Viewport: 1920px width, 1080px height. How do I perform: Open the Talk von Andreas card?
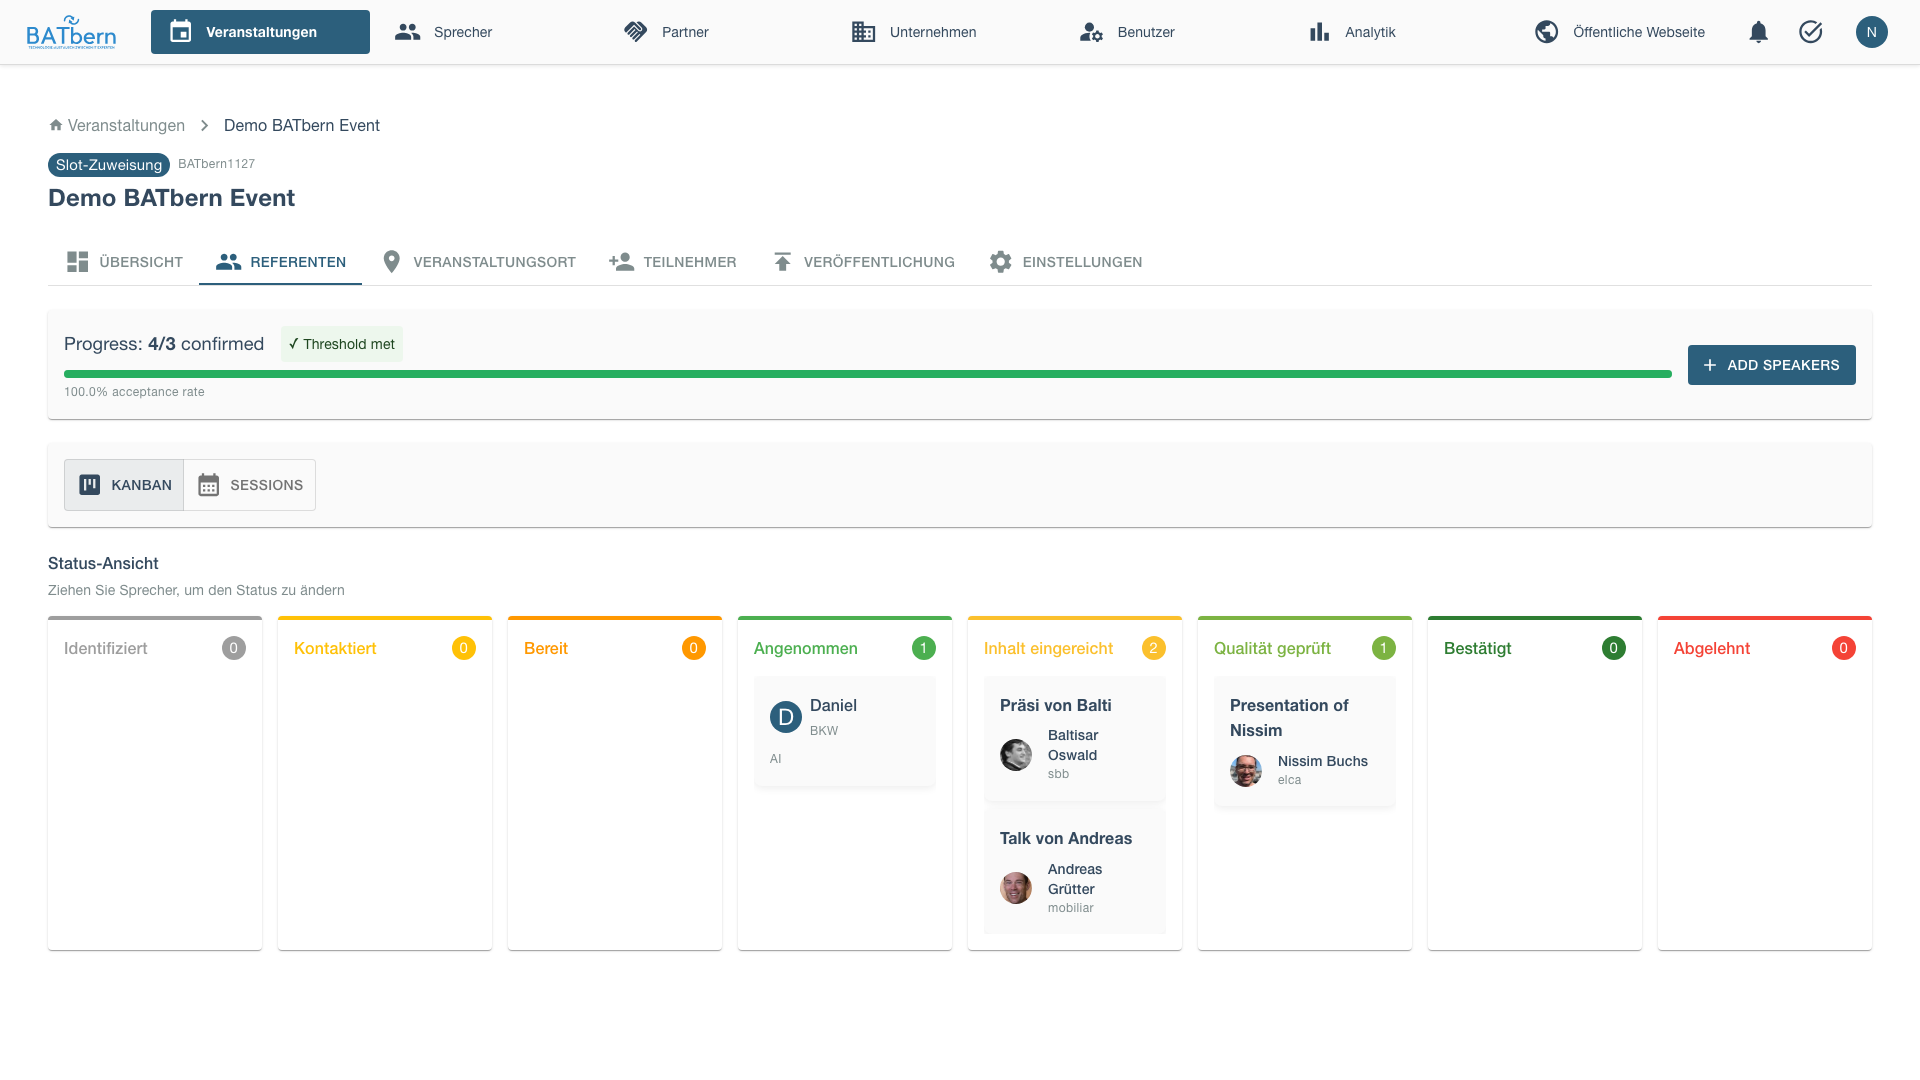(1075, 872)
